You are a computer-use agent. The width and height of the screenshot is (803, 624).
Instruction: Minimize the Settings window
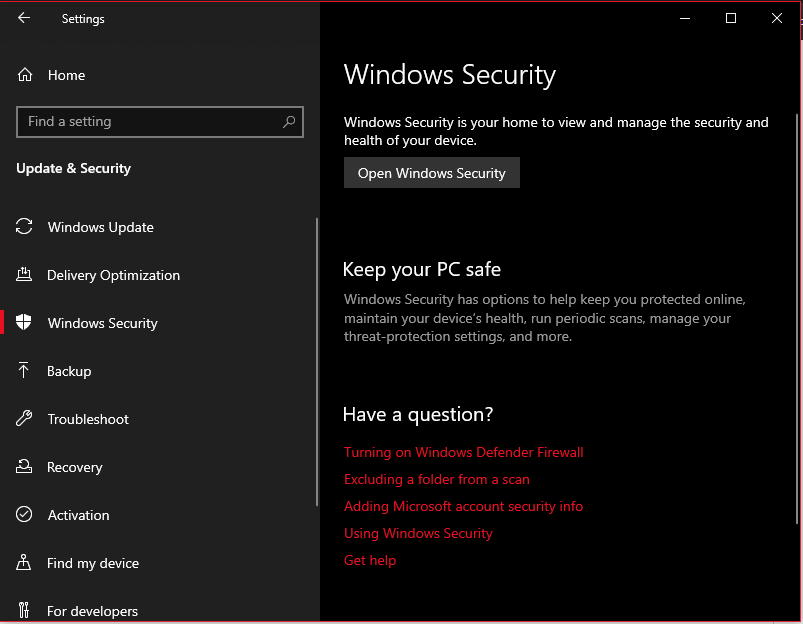click(685, 18)
